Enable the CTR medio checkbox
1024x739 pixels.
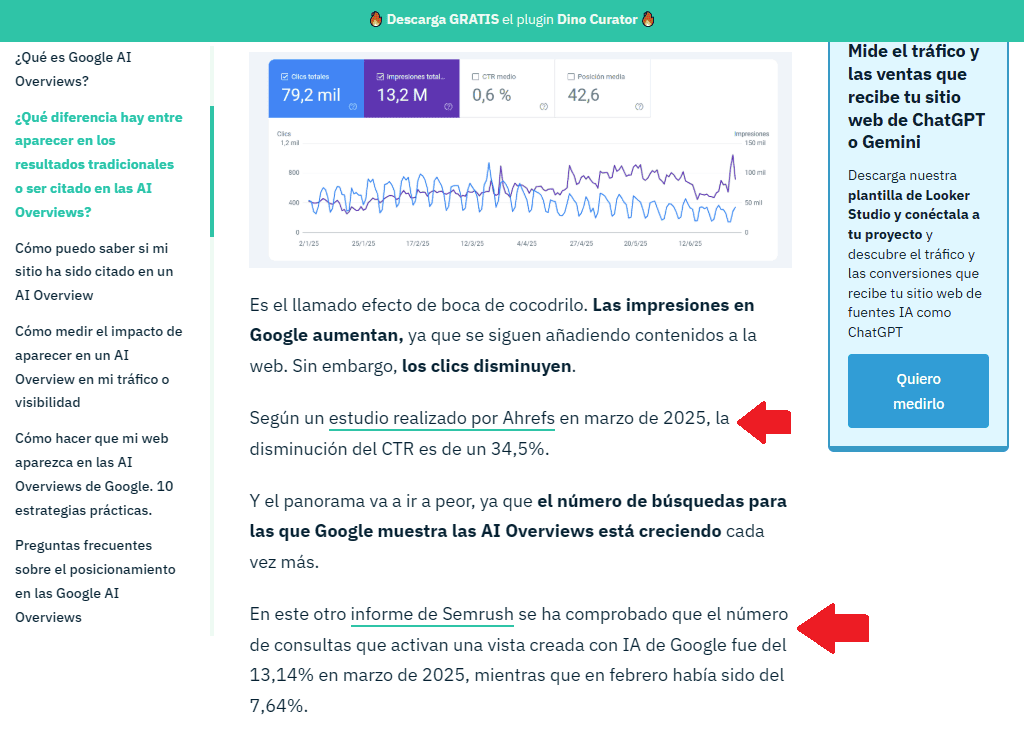pos(475,76)
